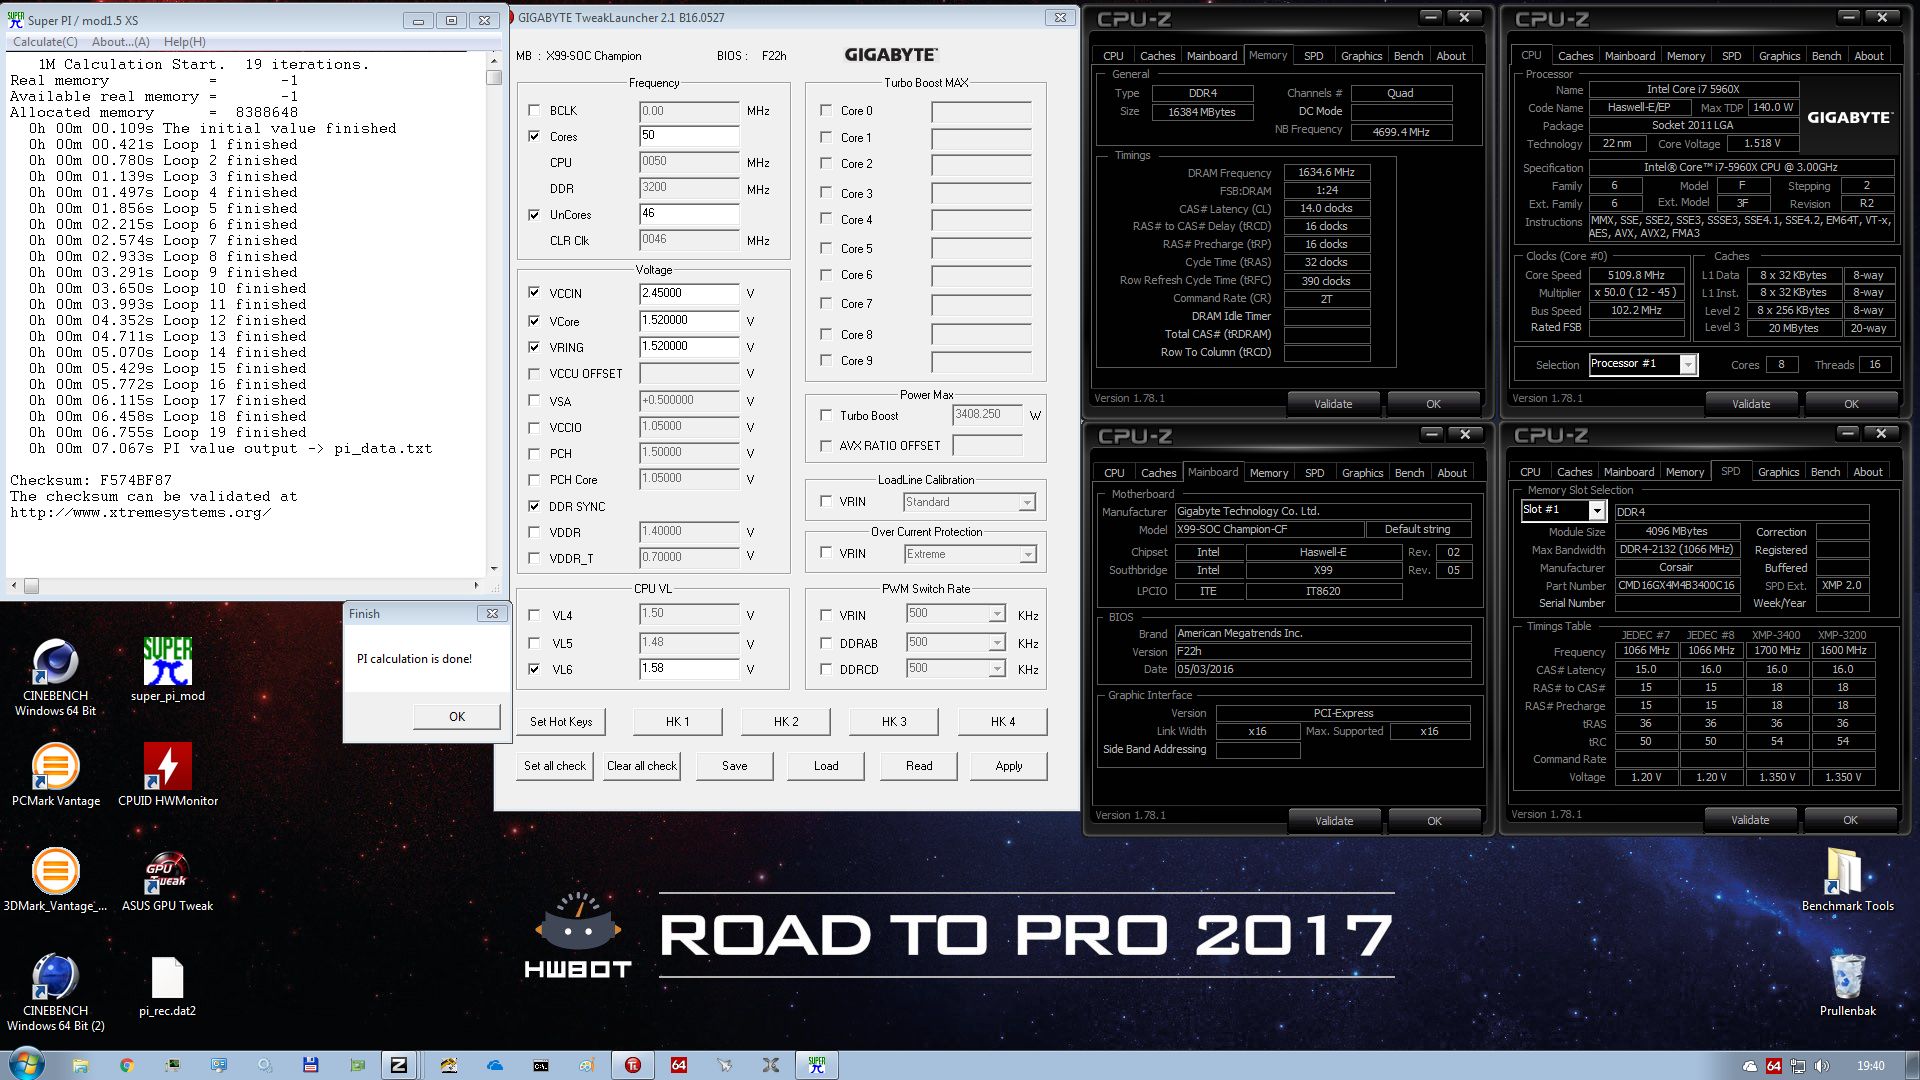Open Paint taskbar icon
1920x1080 pixels.
587,1065
